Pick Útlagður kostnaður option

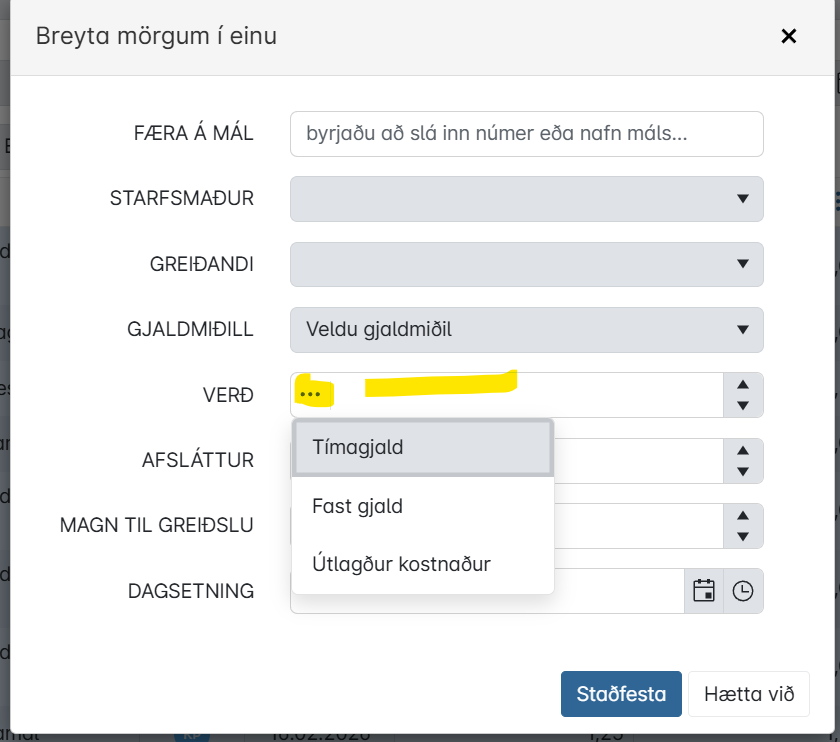[423, 564]
